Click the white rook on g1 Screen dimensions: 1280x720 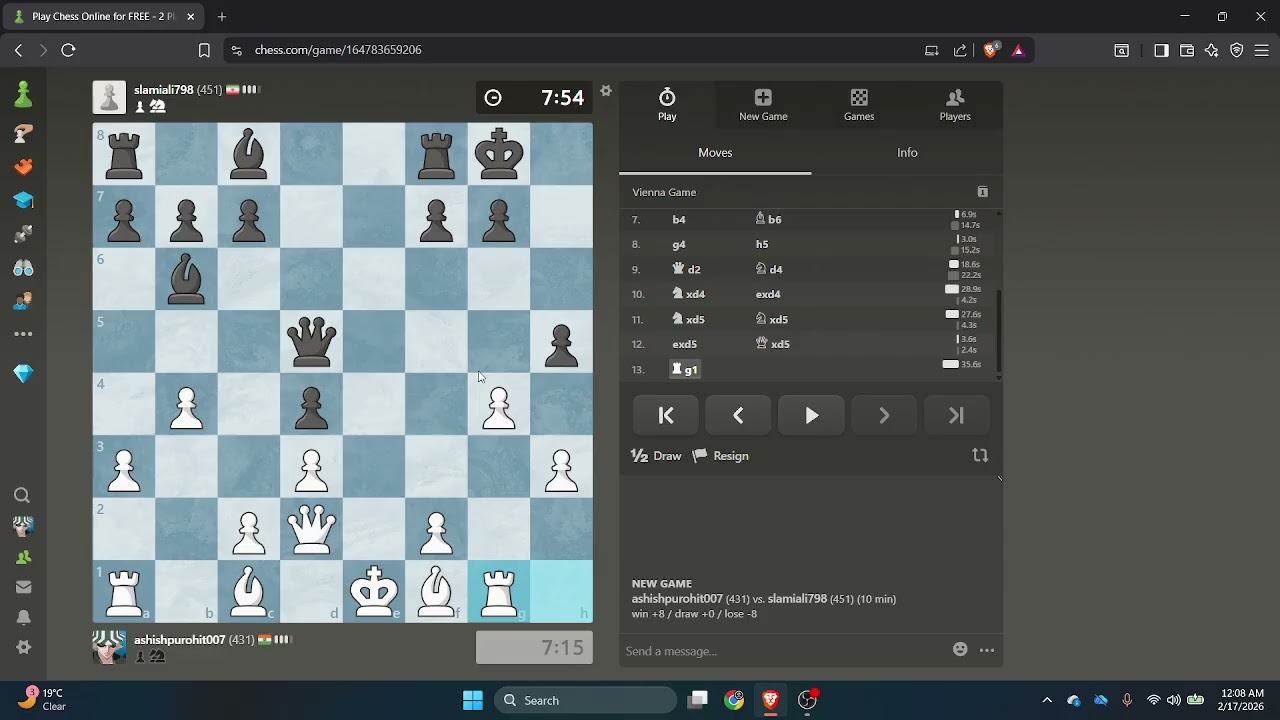499,591
